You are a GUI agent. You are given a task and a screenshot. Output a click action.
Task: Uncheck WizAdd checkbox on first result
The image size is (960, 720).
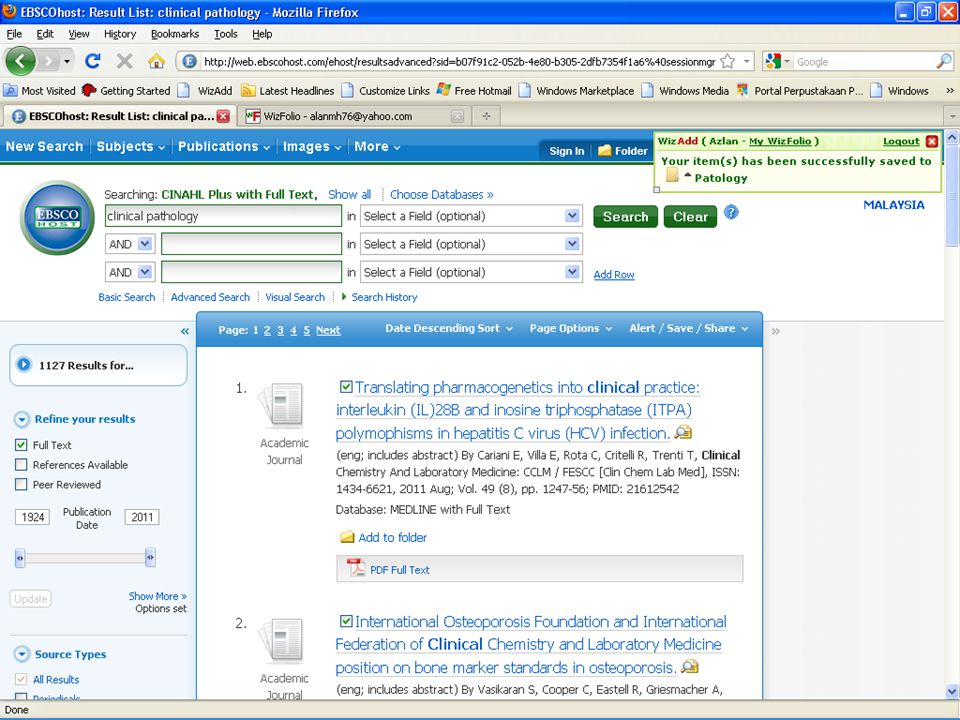click(346, 387)
